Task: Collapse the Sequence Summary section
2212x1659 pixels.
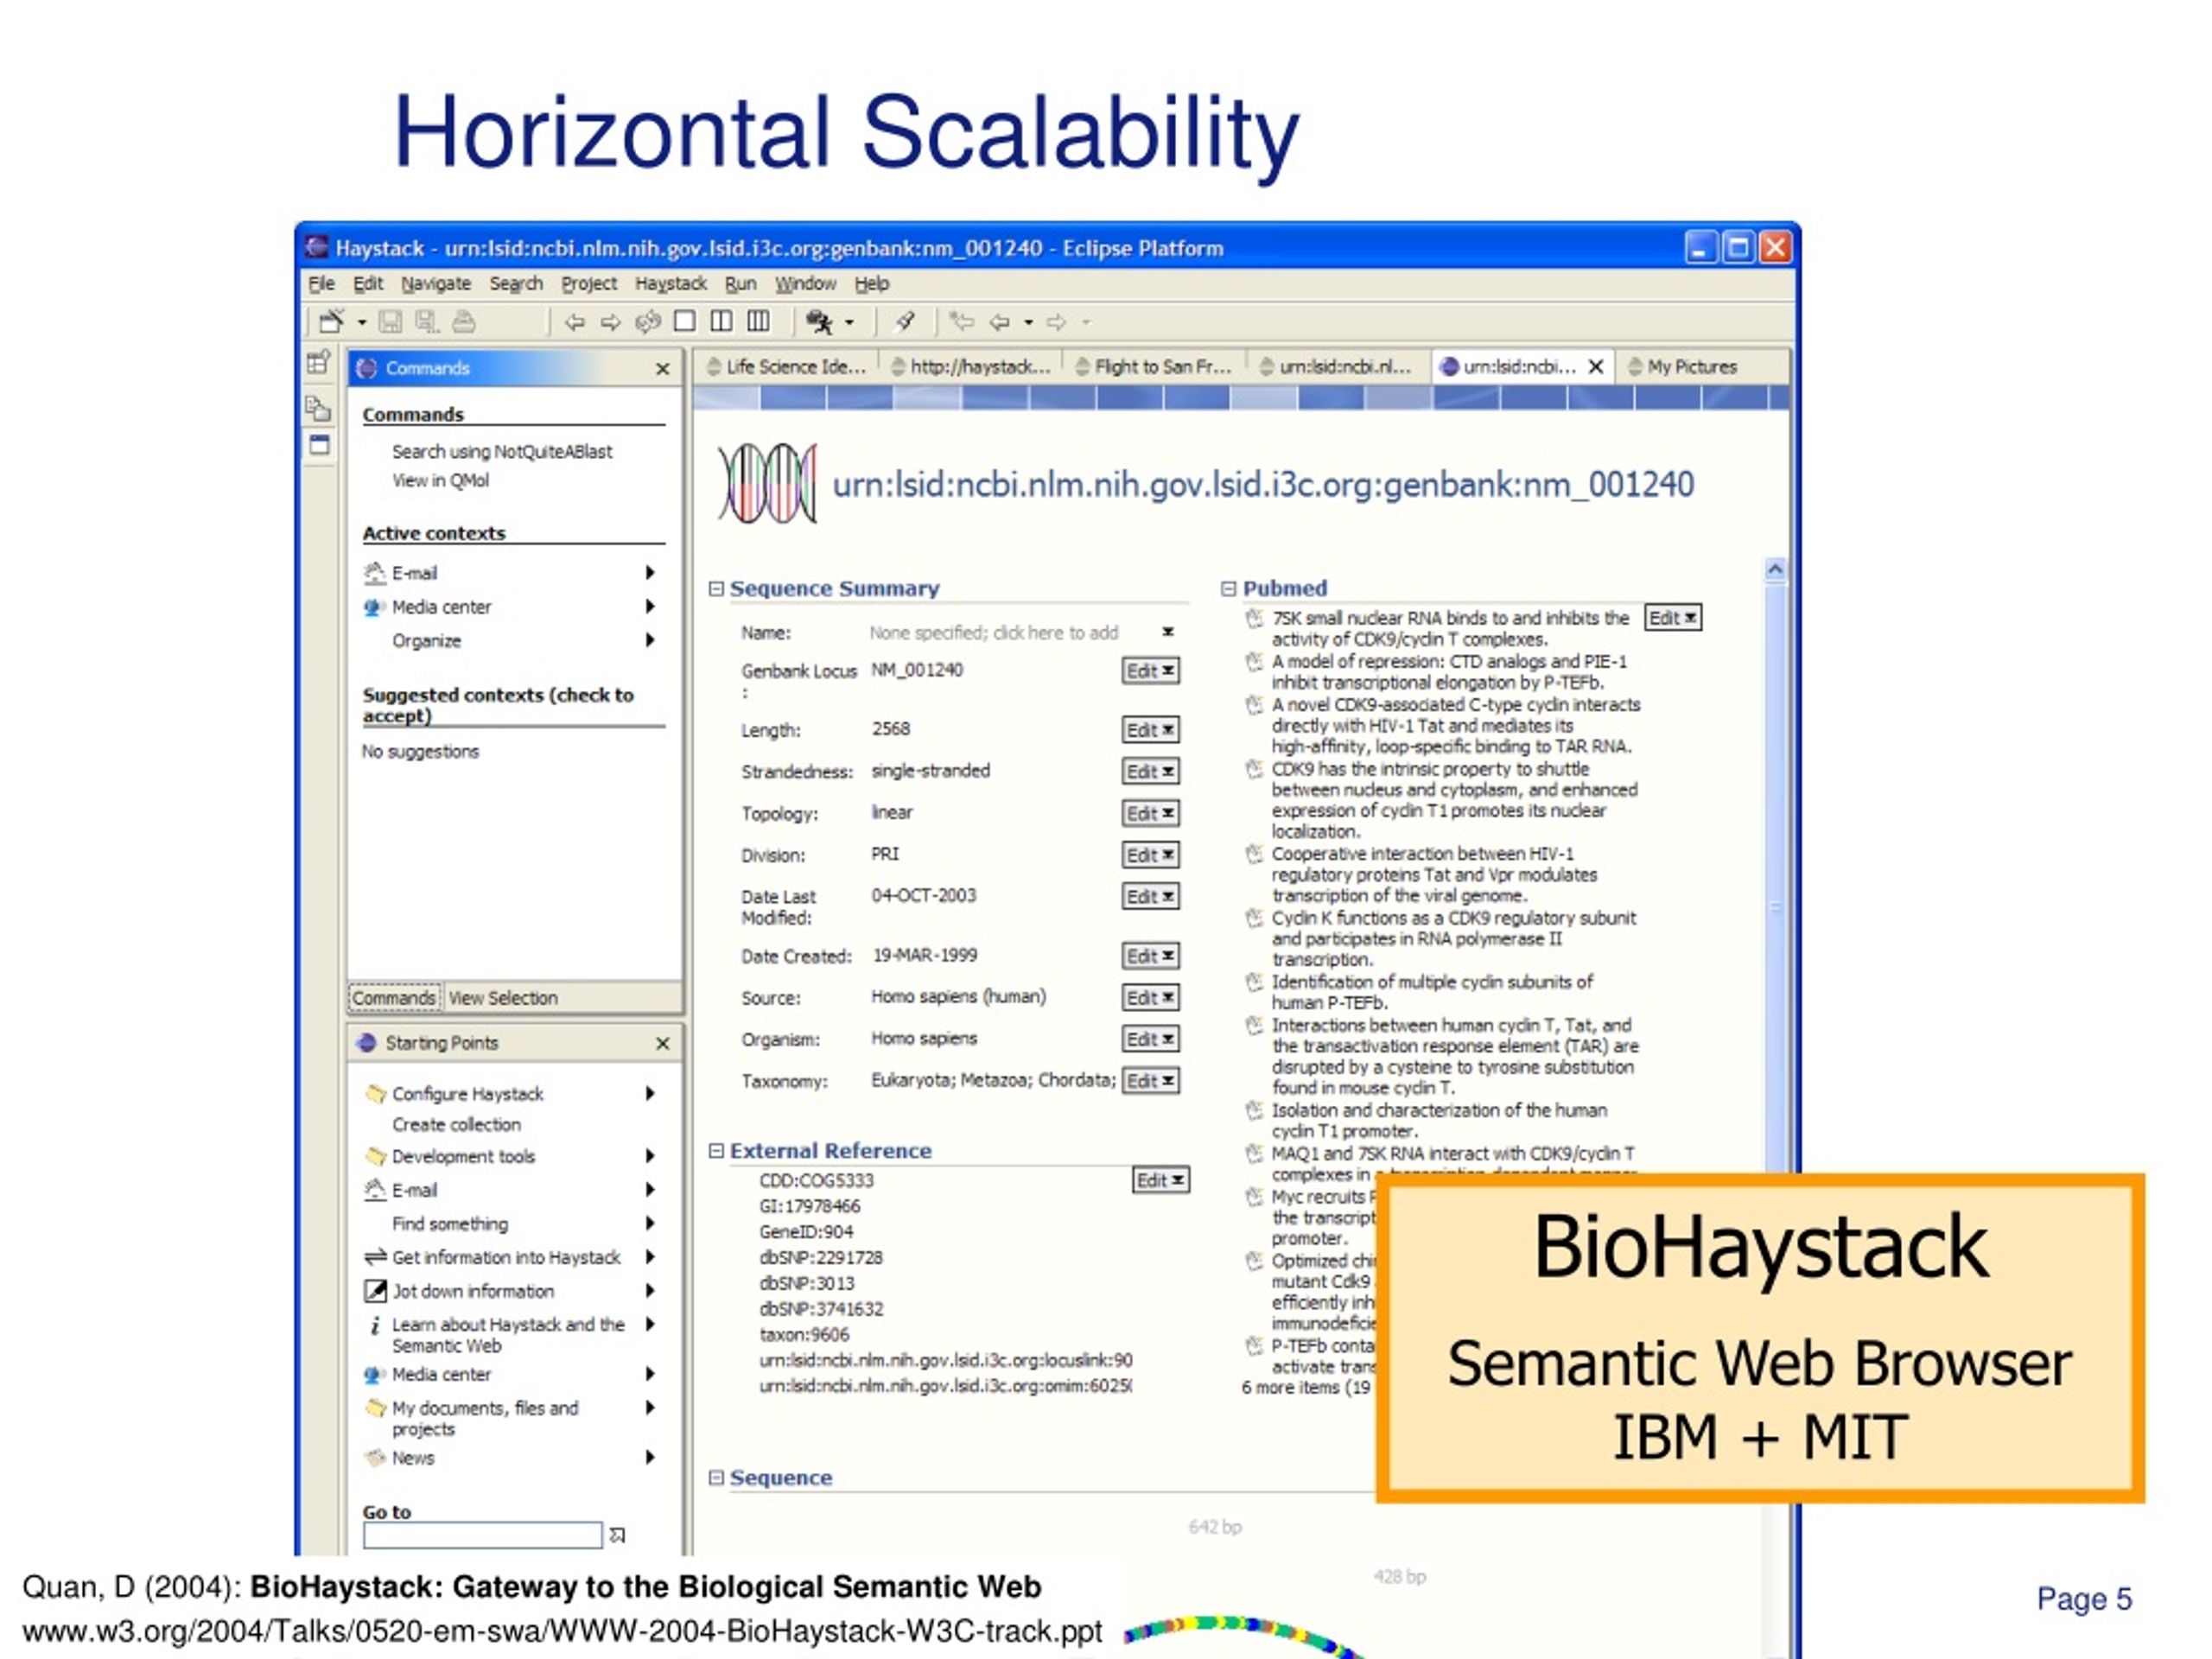Action: click(716, 588)
